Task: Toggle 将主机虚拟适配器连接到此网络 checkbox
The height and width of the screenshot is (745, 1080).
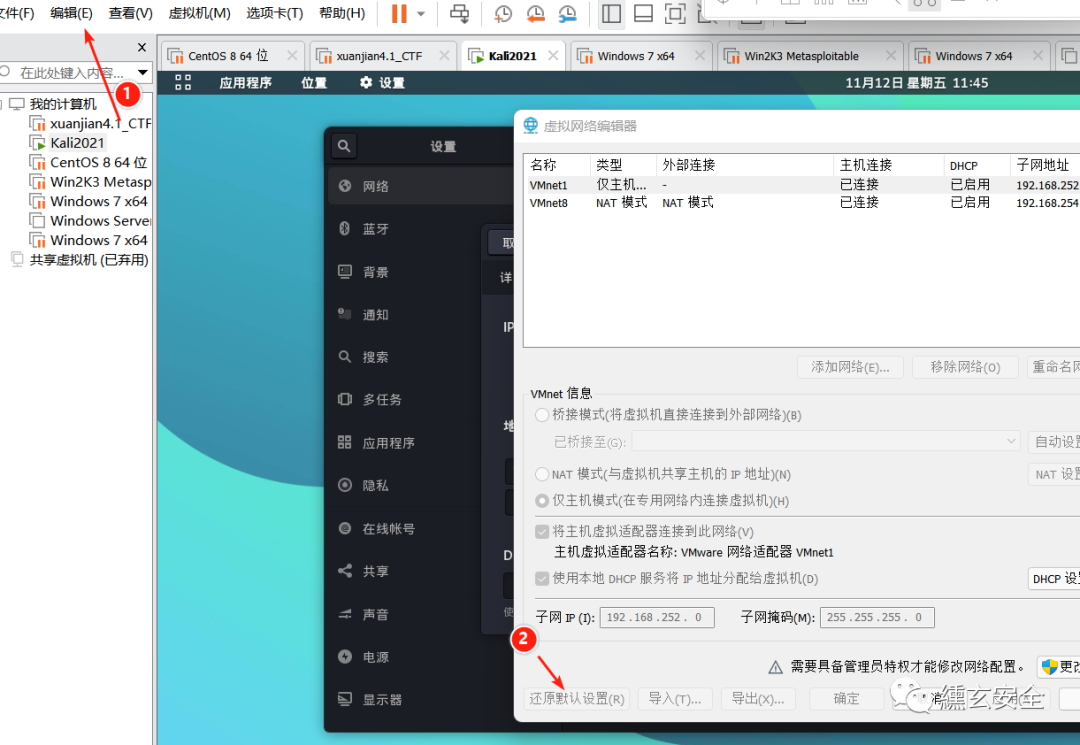Action: (542, 532)
